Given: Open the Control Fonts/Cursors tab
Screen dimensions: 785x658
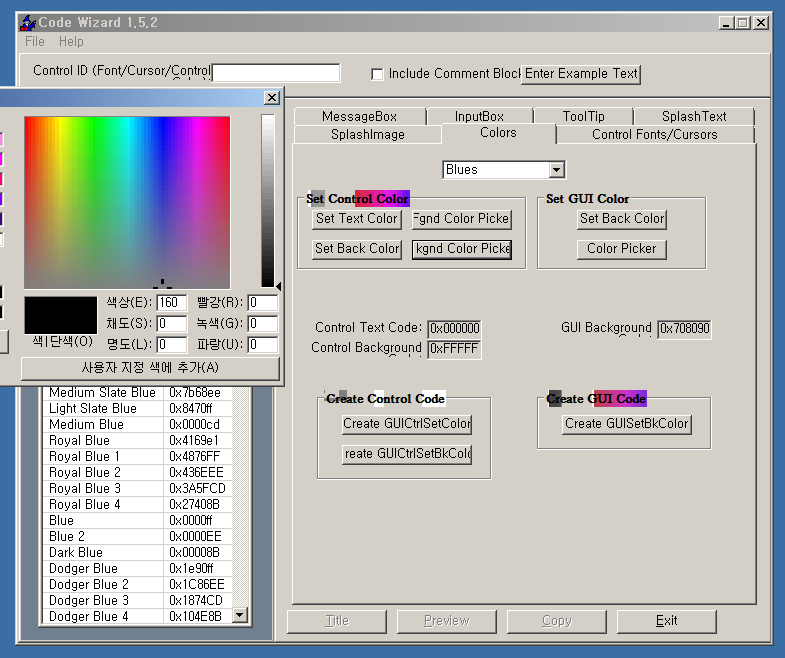Looking at the screenshot, I should point(655,135).
